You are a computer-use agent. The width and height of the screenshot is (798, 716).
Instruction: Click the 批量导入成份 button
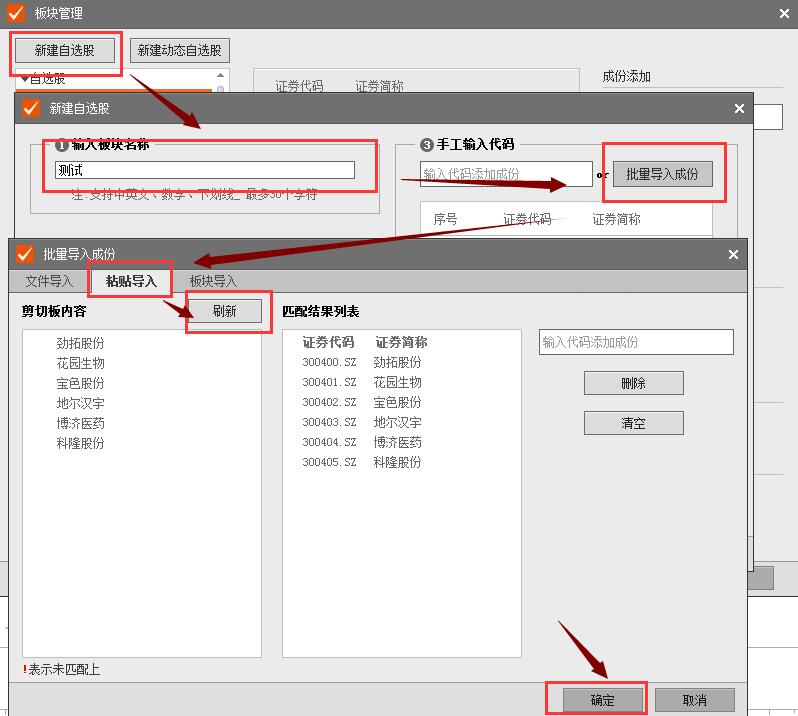coord(662,174)
